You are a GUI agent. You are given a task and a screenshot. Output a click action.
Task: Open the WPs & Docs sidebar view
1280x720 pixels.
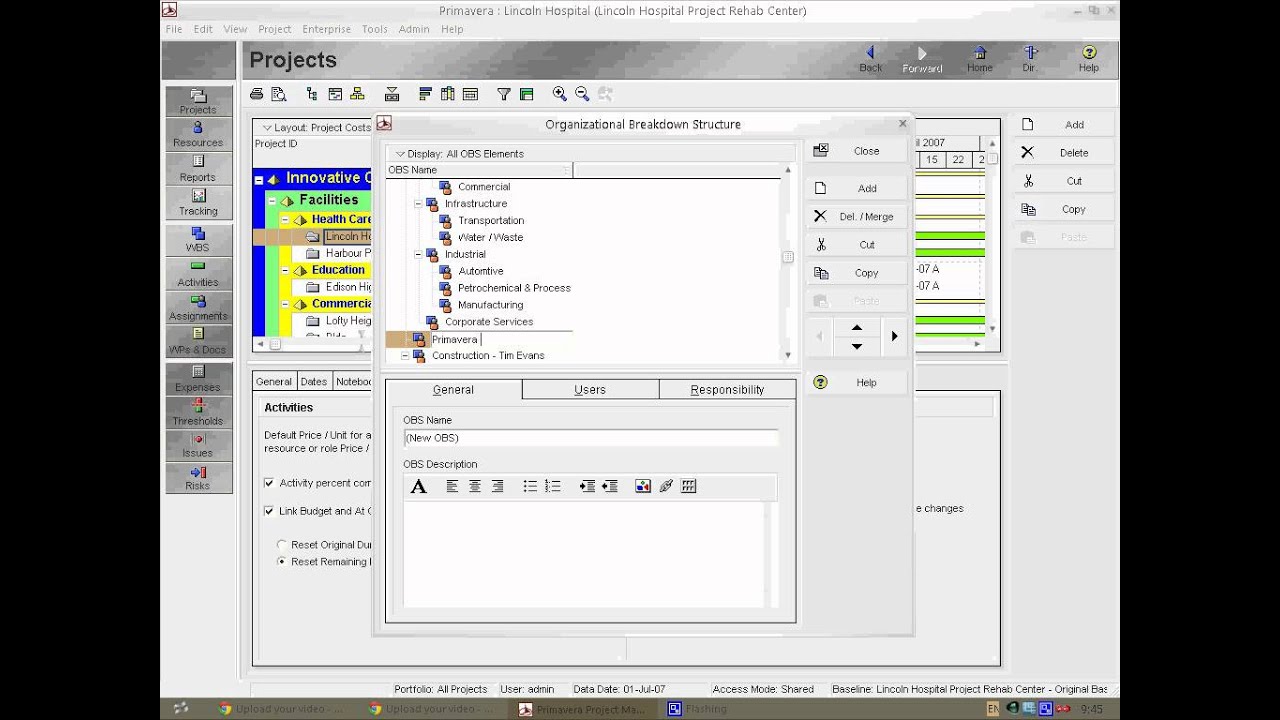198,341
